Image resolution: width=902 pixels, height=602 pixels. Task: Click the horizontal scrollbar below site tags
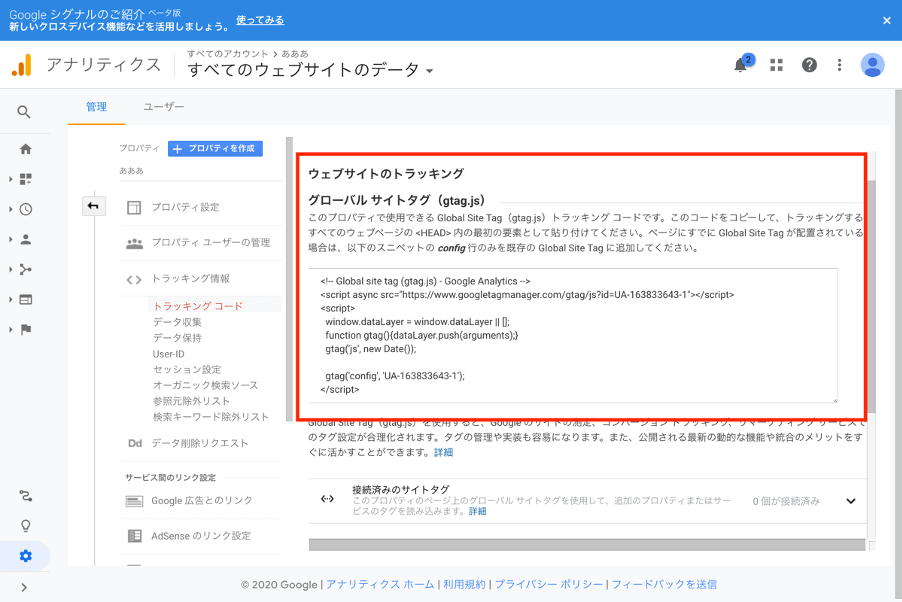pyautogui.click(x=587, y=544)
